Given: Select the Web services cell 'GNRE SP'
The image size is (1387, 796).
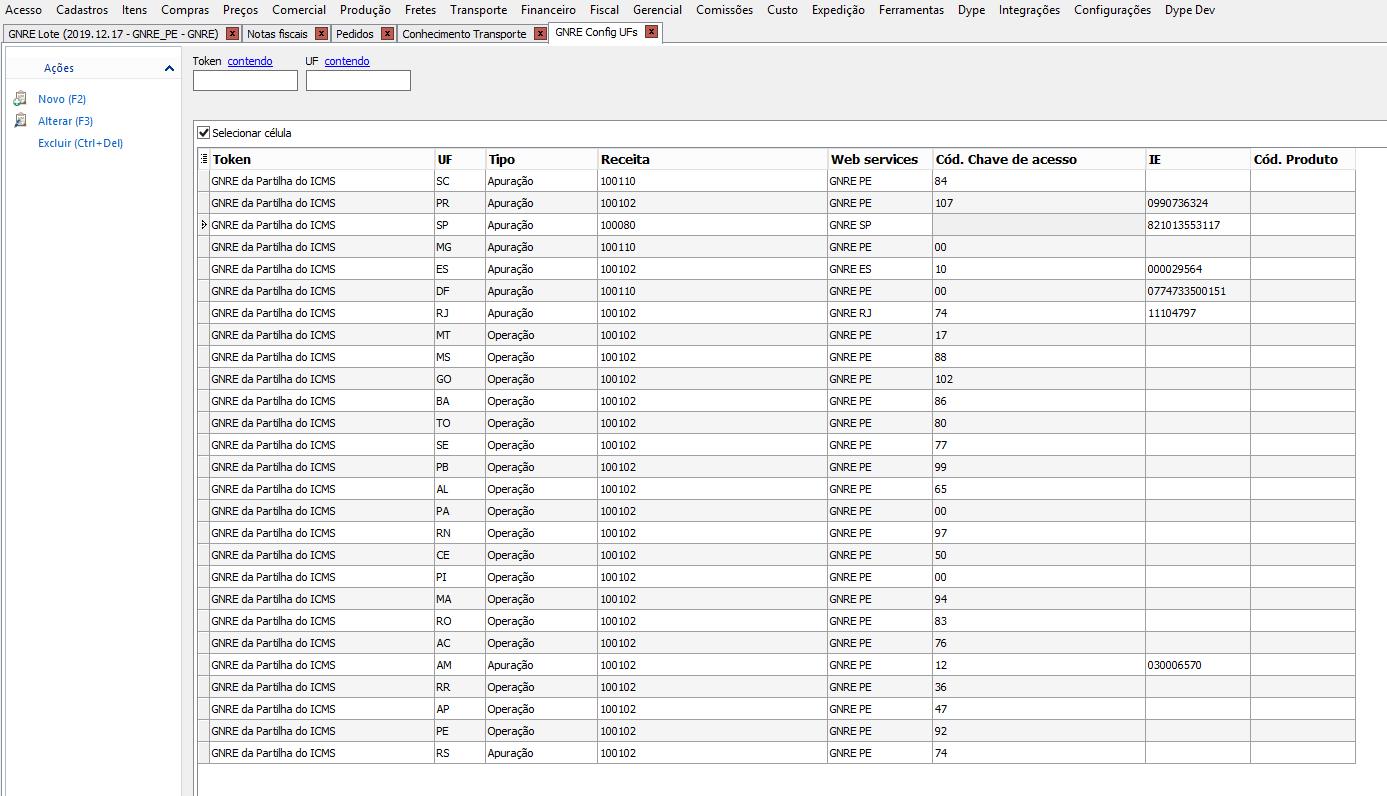Looking at the screenshot, I should click(880, 225).
